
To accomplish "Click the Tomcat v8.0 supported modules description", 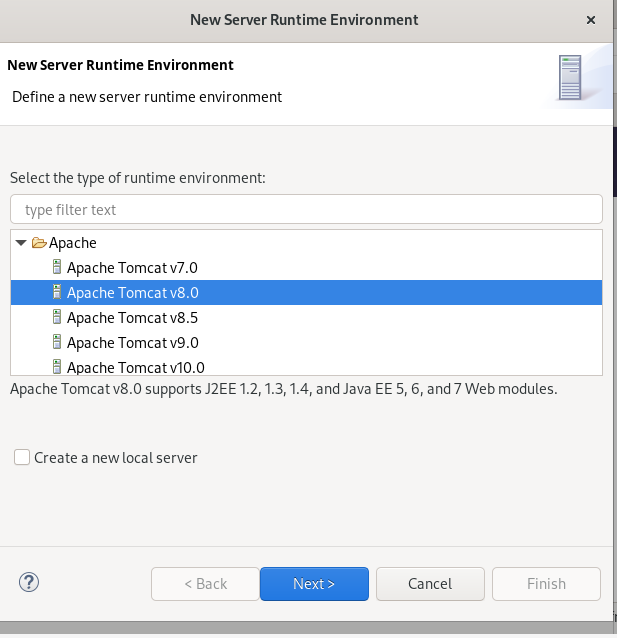I will 284,389.
